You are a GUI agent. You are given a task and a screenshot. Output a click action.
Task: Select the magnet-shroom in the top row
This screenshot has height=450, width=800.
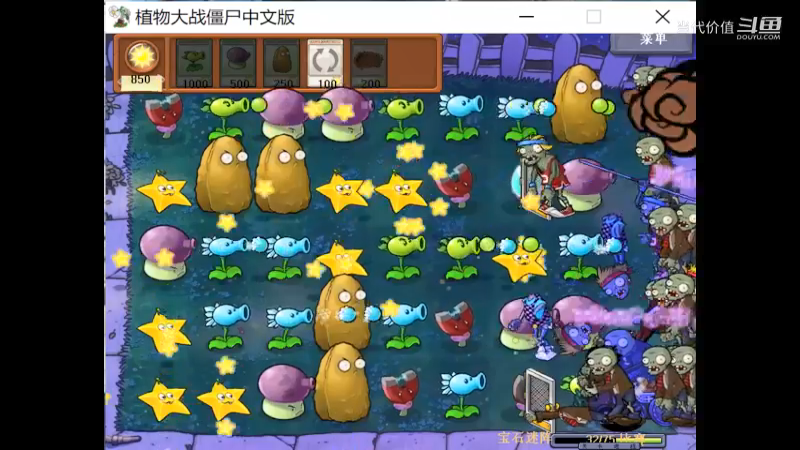(x=163, y=114)
